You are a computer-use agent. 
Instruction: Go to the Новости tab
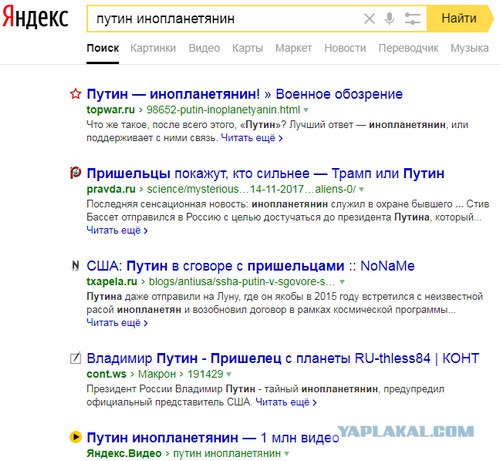345,48
